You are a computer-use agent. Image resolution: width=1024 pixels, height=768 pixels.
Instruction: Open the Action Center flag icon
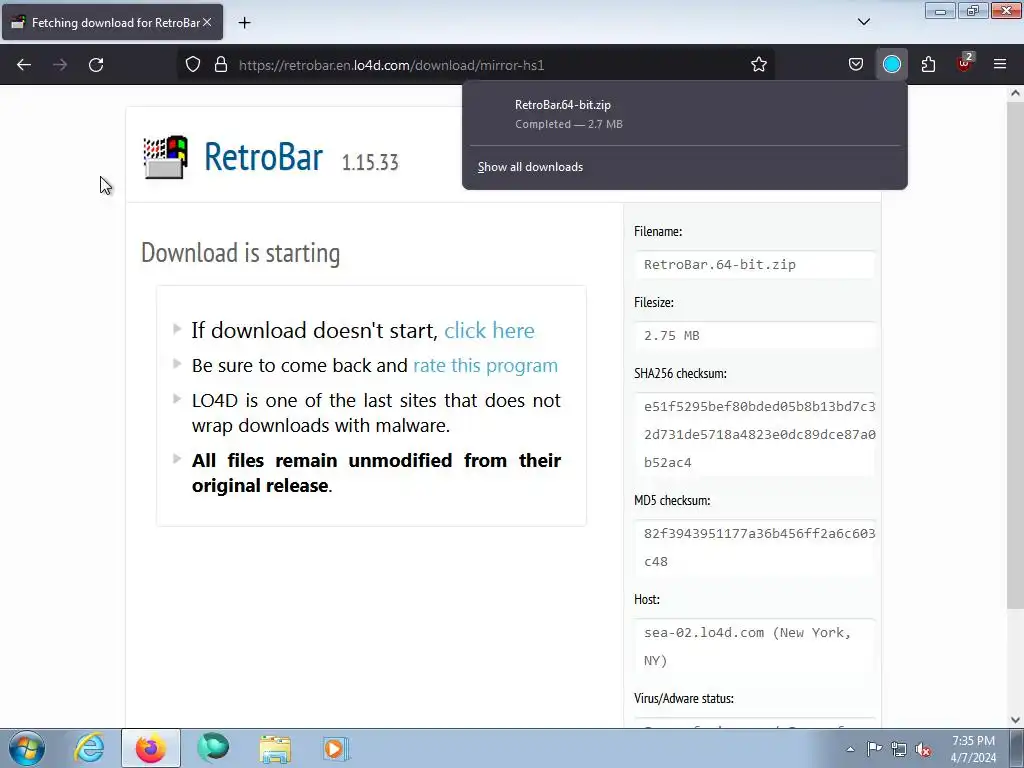(x=874, y=749)
